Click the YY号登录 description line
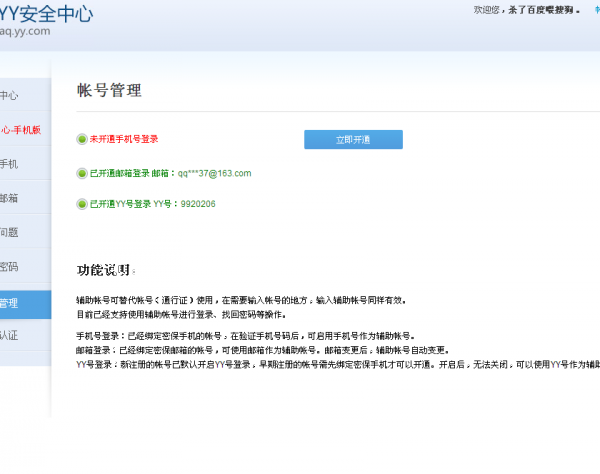600x474 pixels. pos(338,365)
